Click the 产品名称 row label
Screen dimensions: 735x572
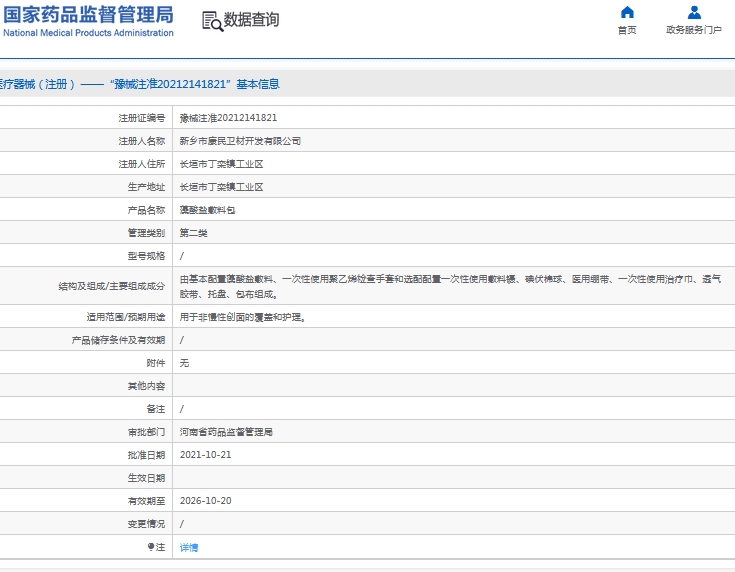click(x=146, y=210)
